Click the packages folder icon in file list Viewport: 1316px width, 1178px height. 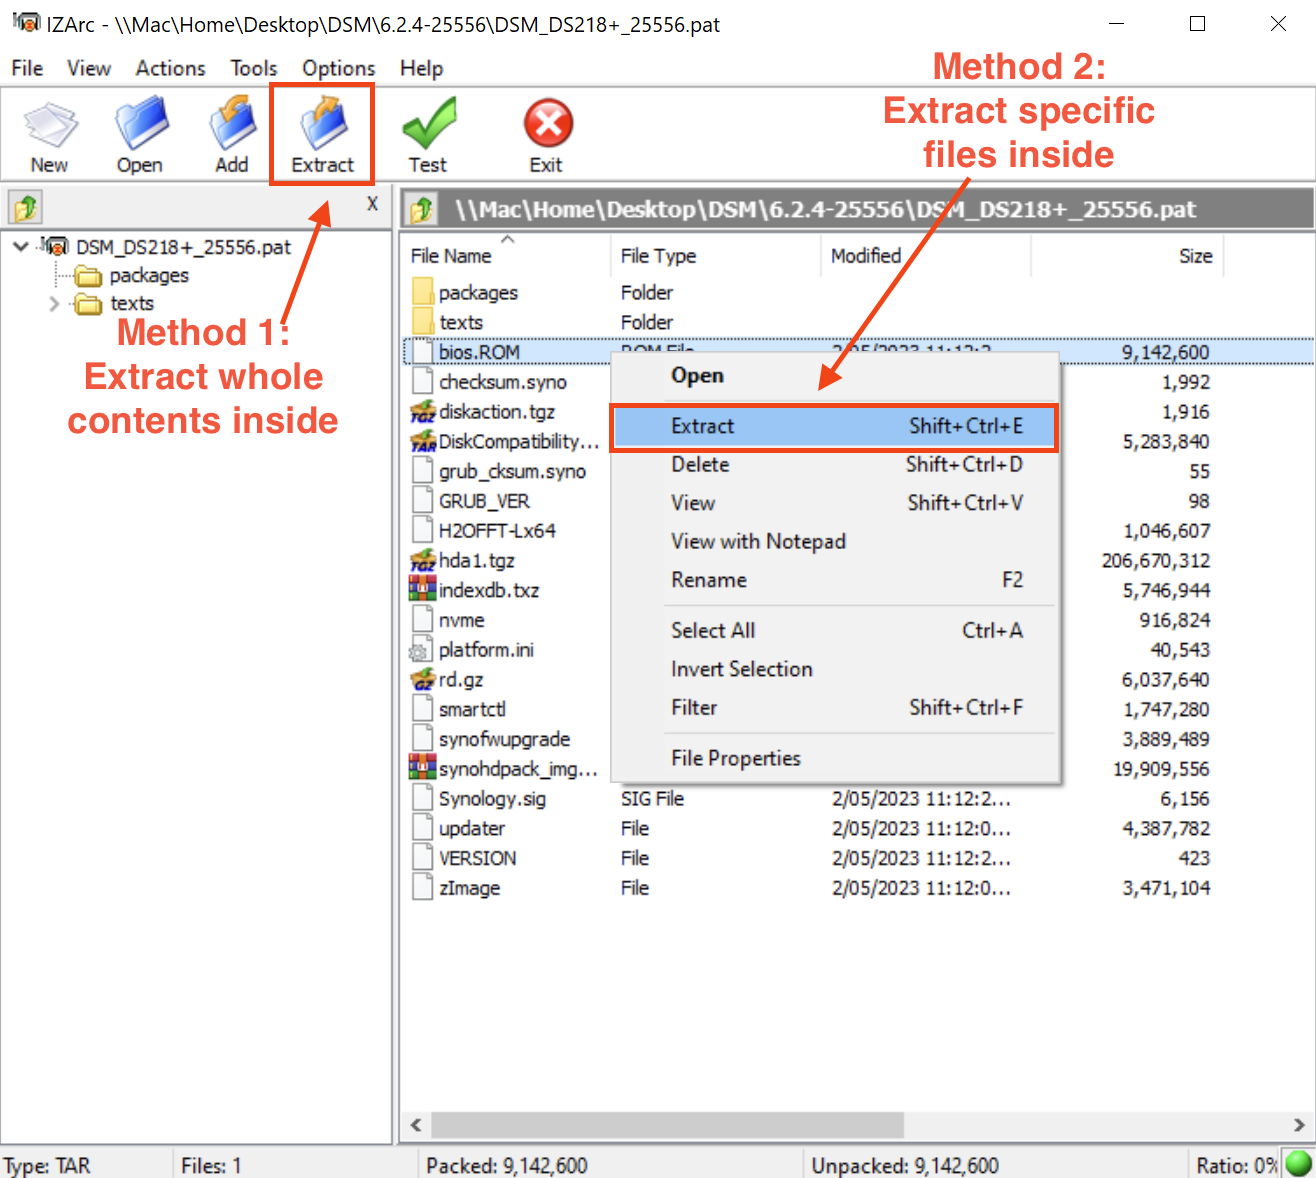(x=423, y=292)
